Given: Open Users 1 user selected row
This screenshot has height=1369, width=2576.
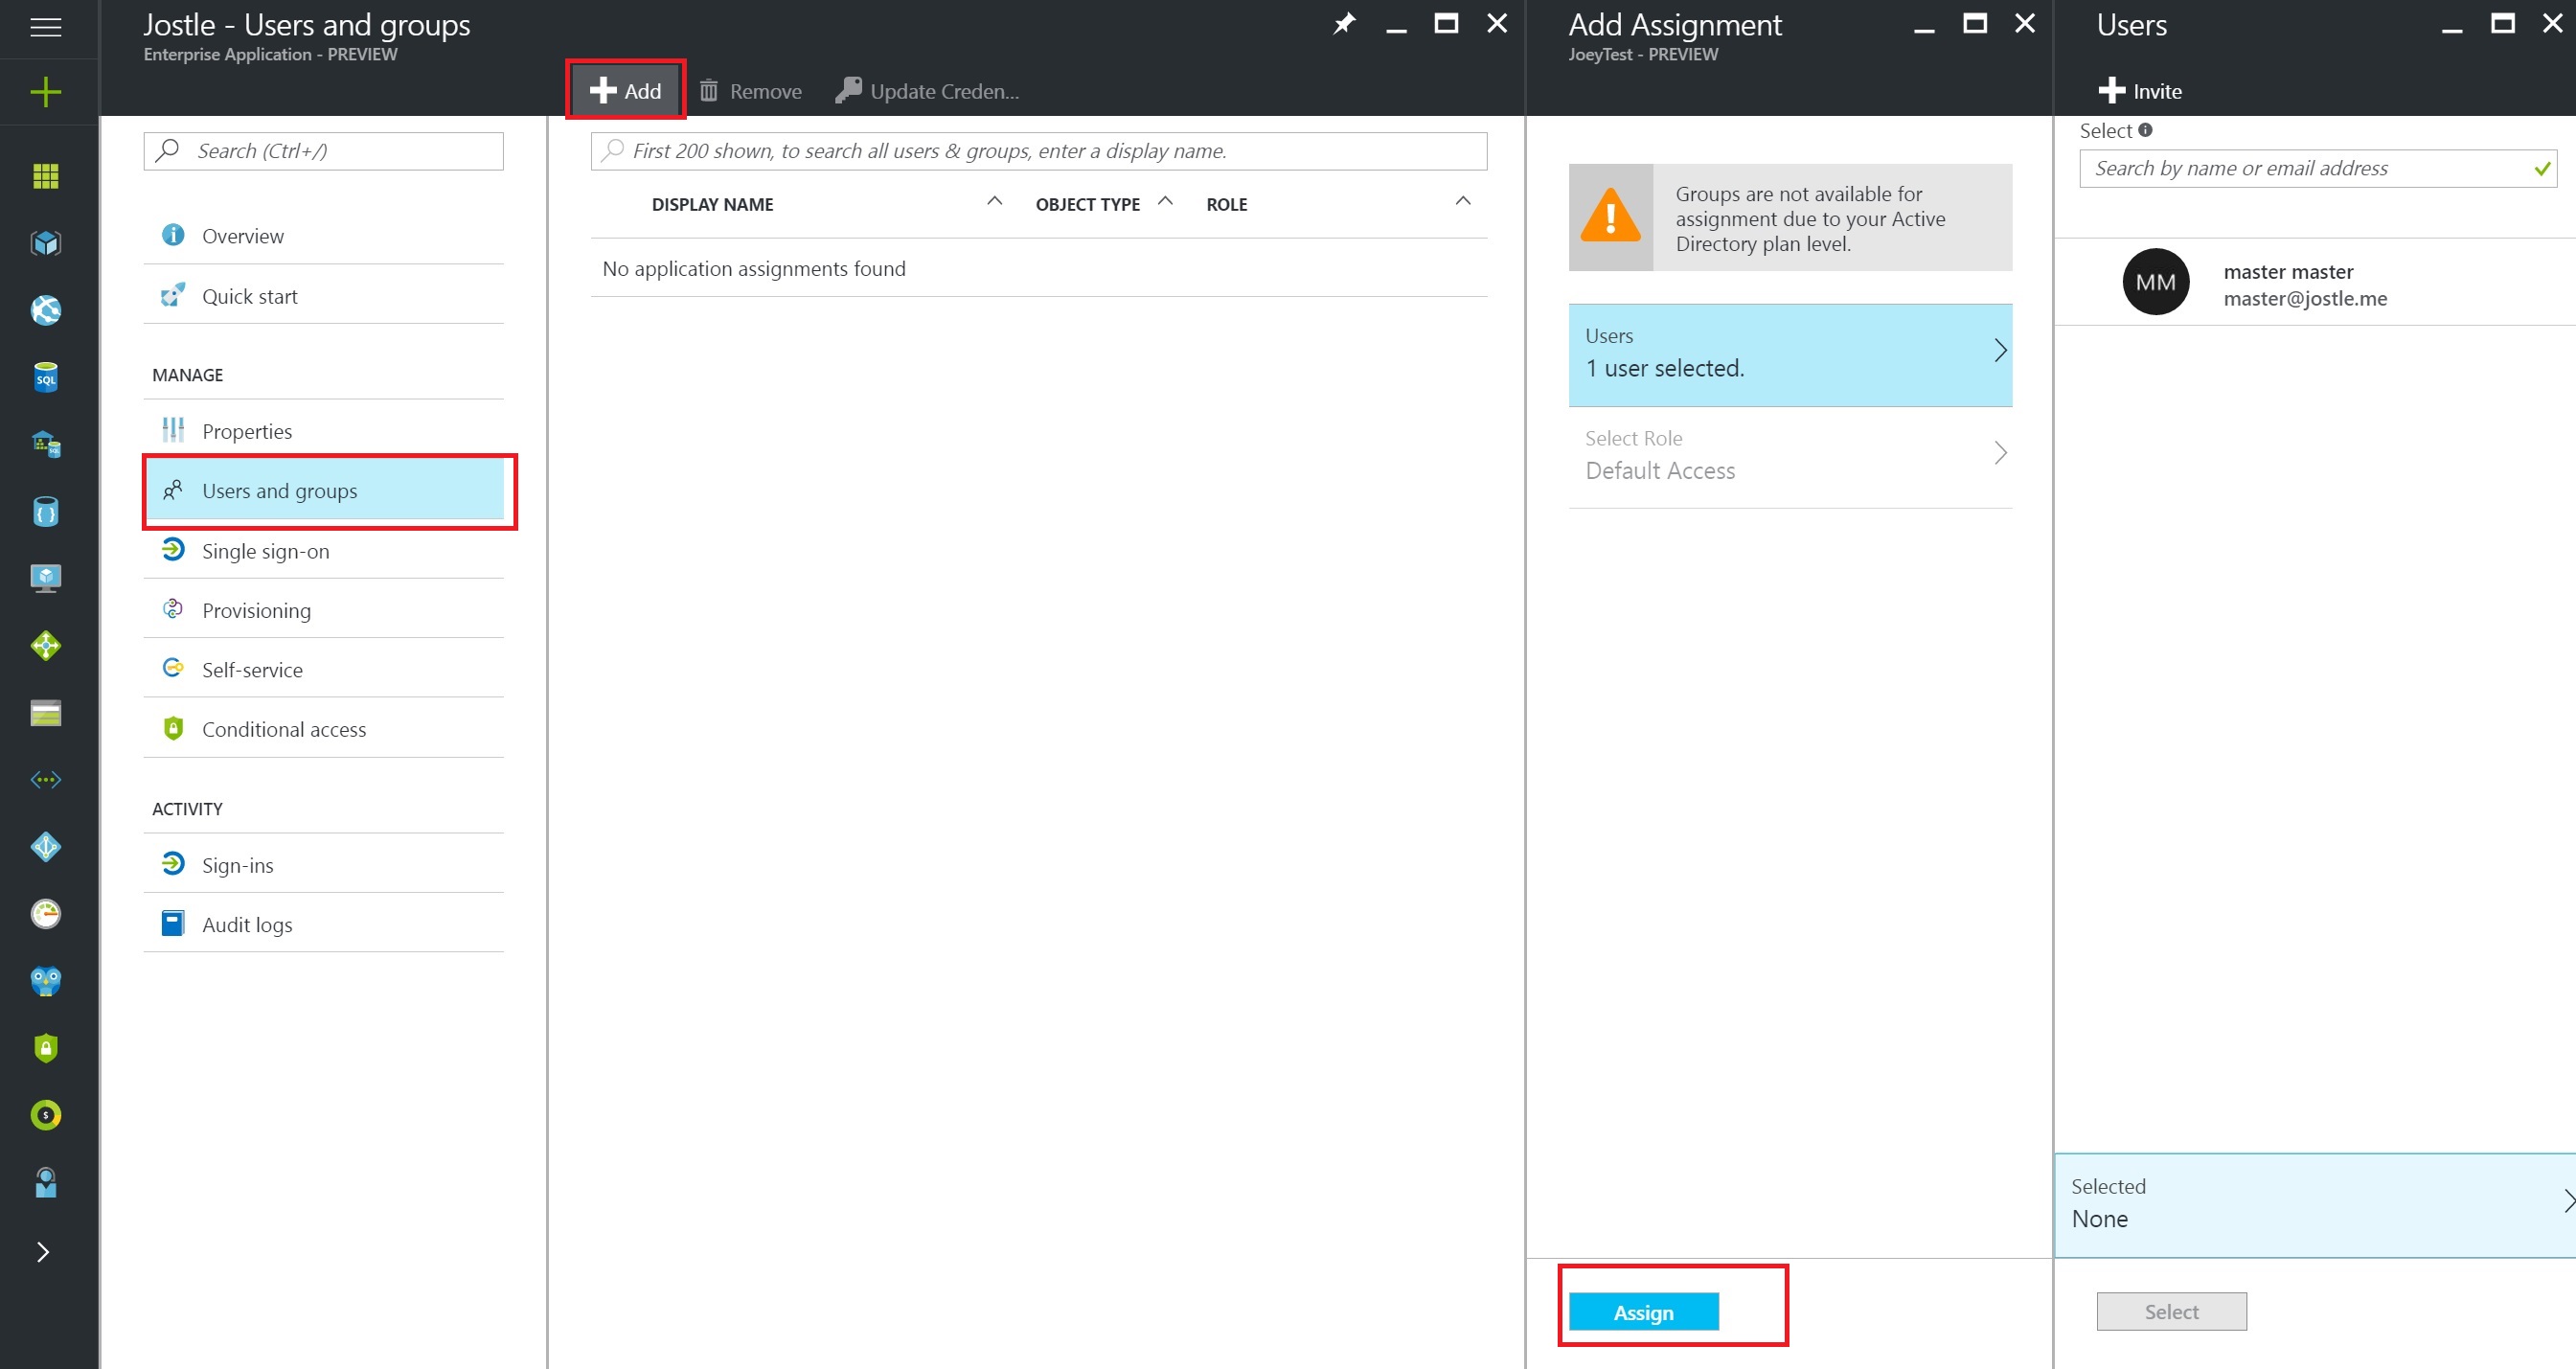Looking at the screenshot, I should coord(1790,354).
